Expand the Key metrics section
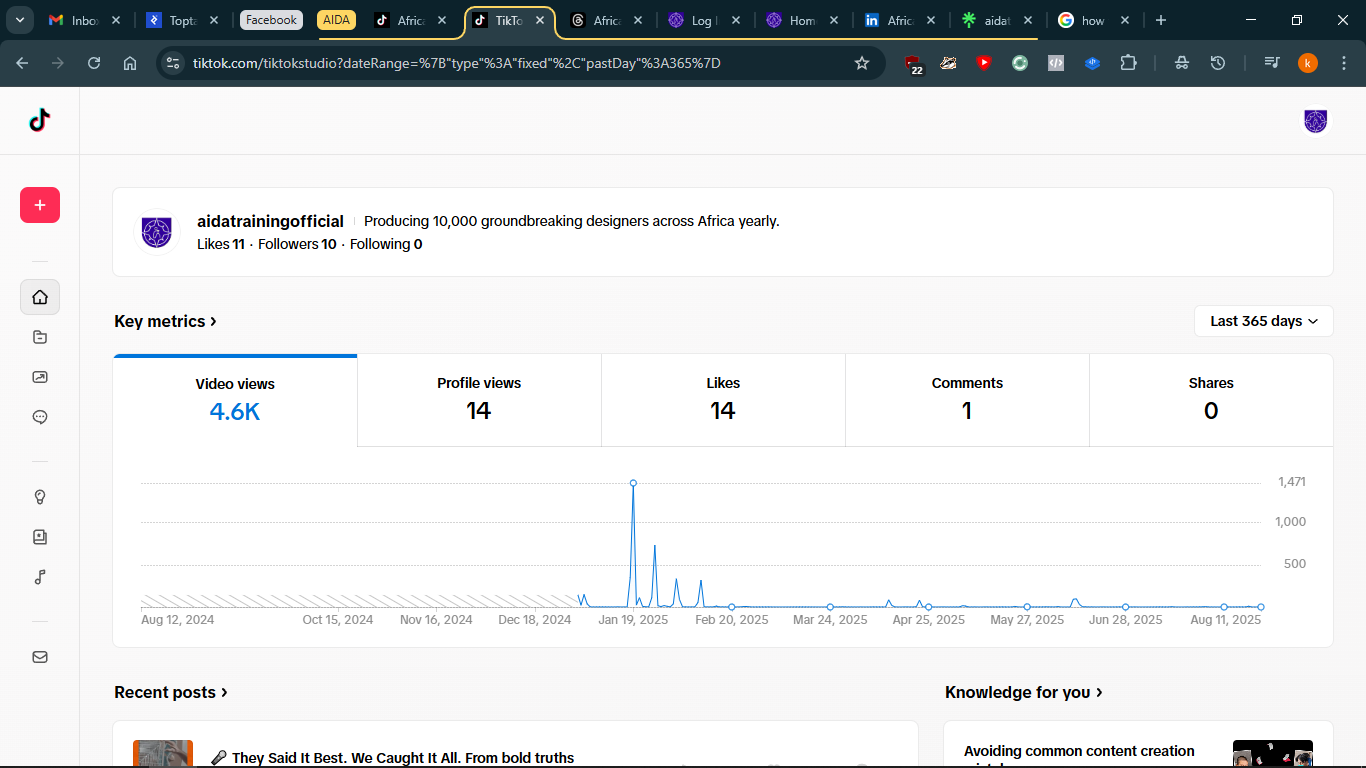This screenshot has height=768, width=1366. [x=165, y=321]
